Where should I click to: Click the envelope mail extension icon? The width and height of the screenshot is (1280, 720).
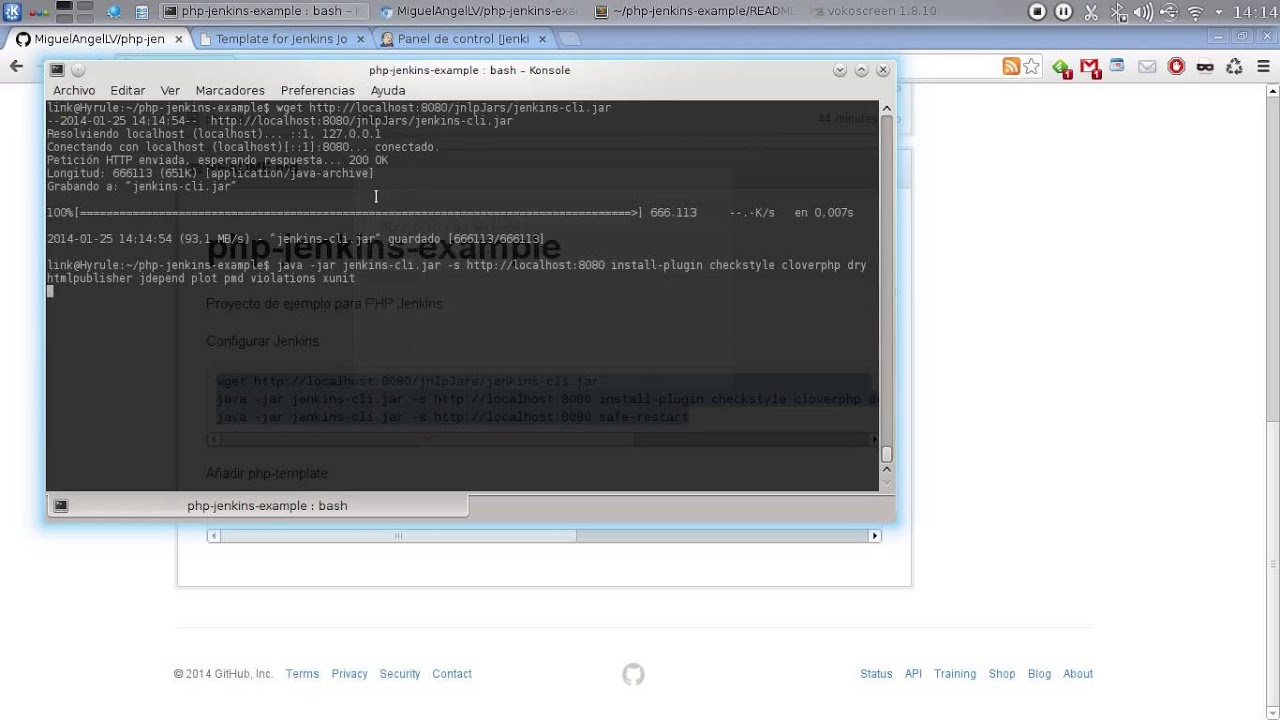1147,66
